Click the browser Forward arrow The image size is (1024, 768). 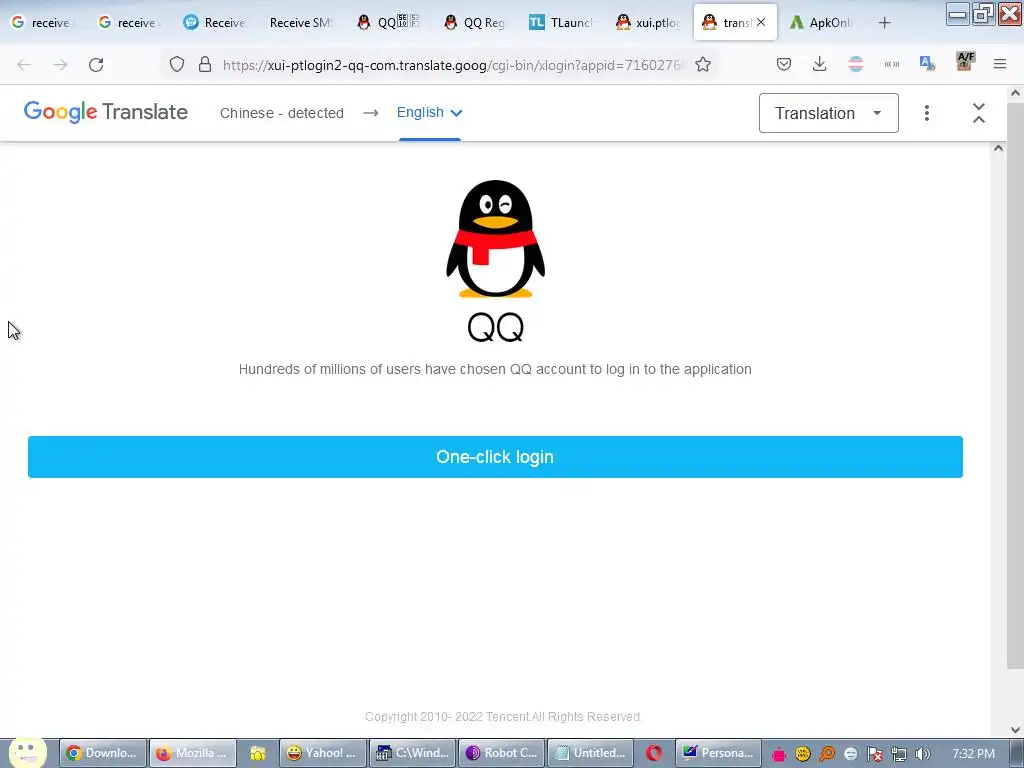60,64
